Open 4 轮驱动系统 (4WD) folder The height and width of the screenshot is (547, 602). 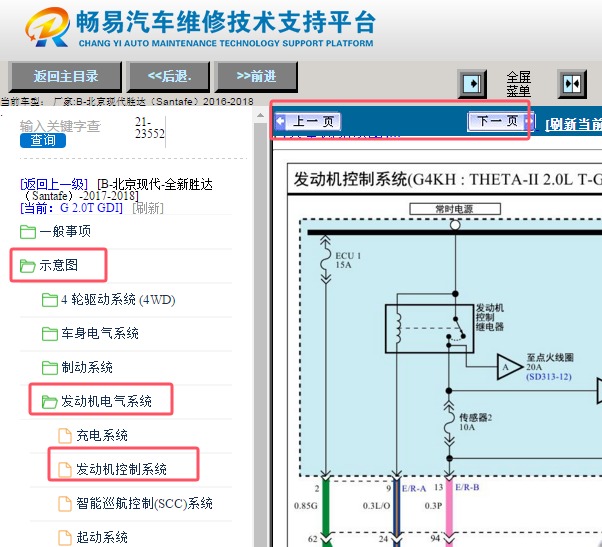(118, 299)
